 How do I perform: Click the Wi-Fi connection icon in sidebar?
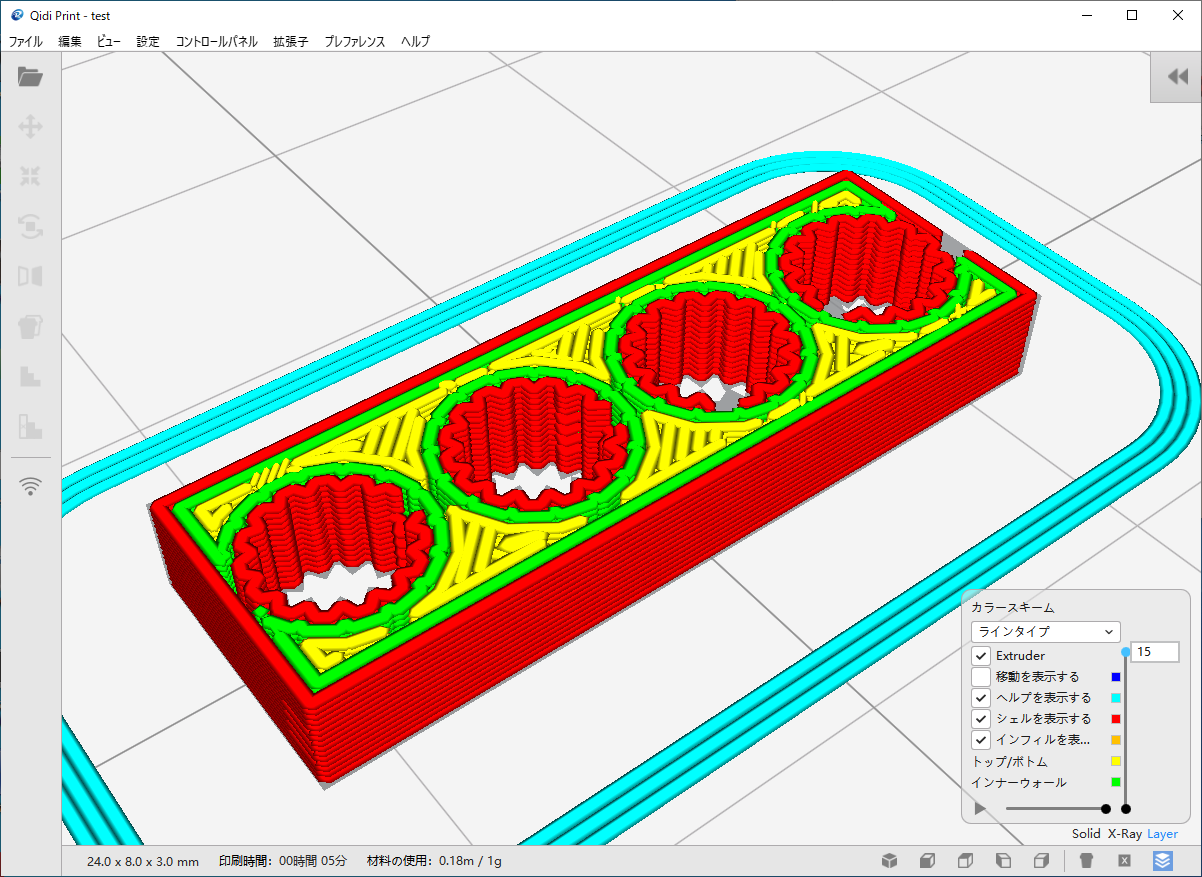click(x=31, y=486)
